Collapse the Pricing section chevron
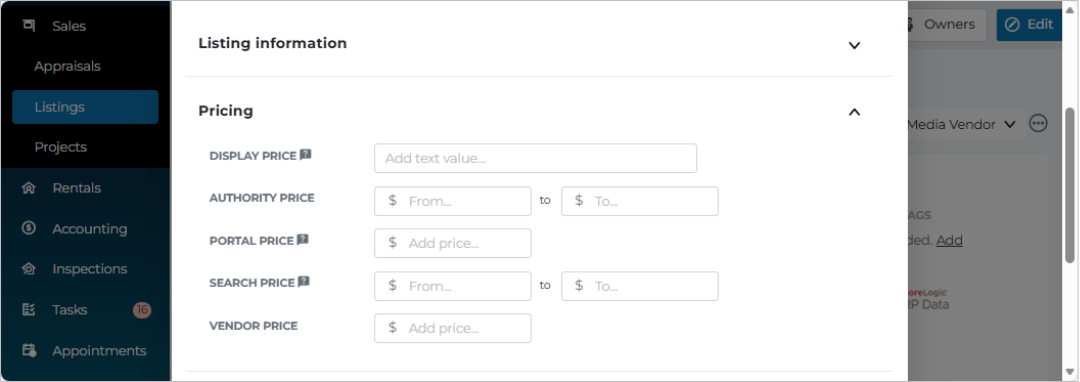 pos(854,112)
